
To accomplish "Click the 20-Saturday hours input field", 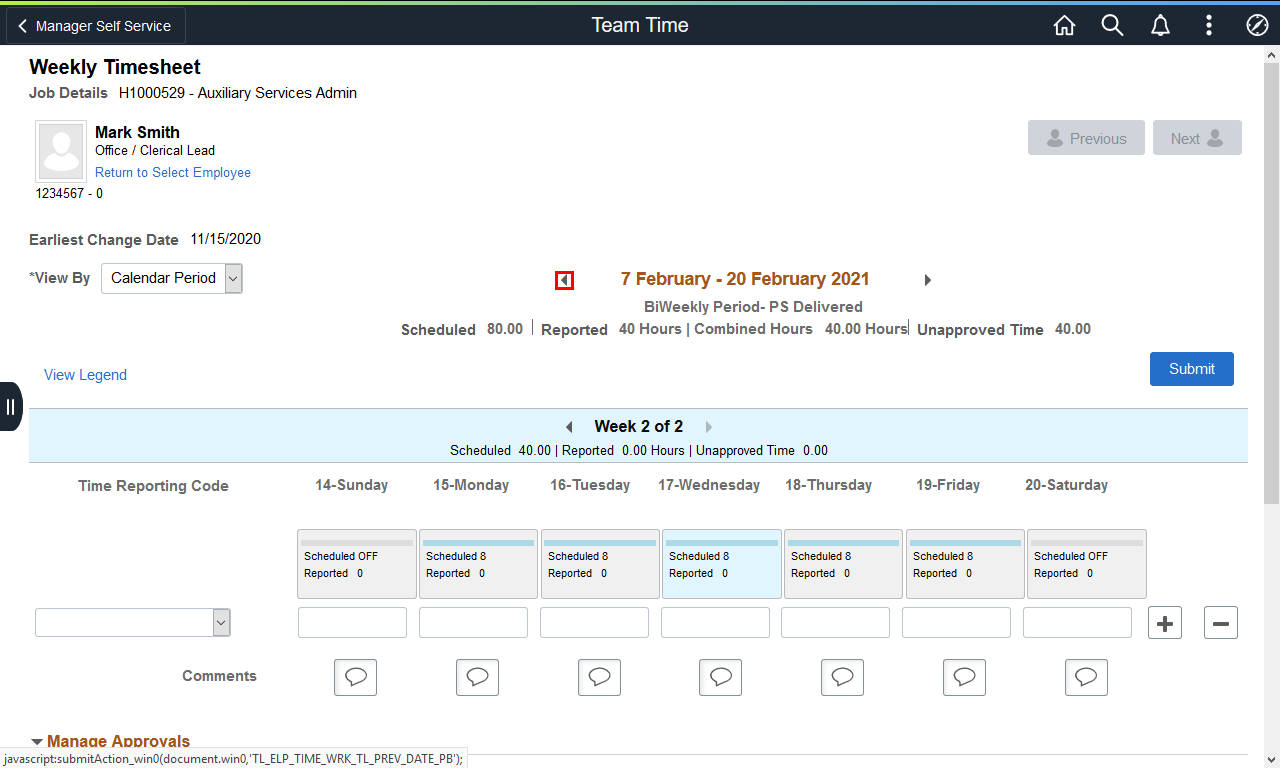I will coord(1077,622).
